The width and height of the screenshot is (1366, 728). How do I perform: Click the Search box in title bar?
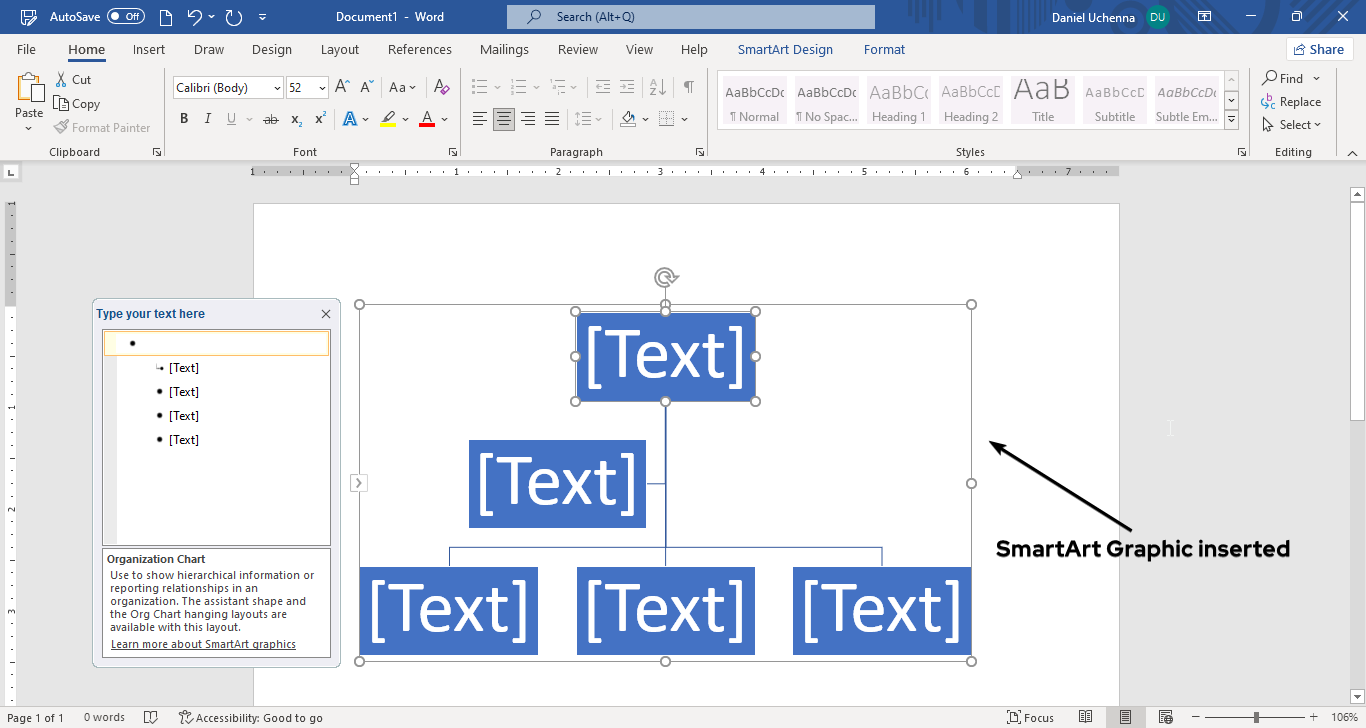[690, 17]
